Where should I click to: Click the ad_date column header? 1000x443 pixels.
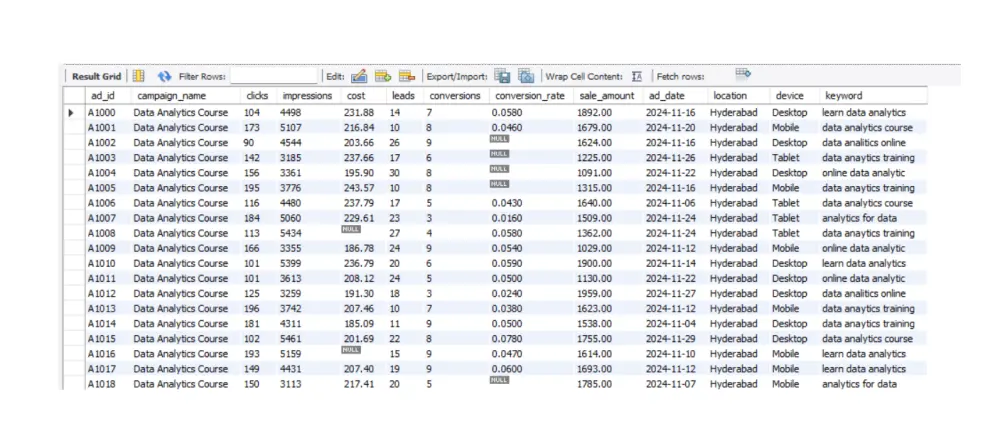[x=667, y=96]
